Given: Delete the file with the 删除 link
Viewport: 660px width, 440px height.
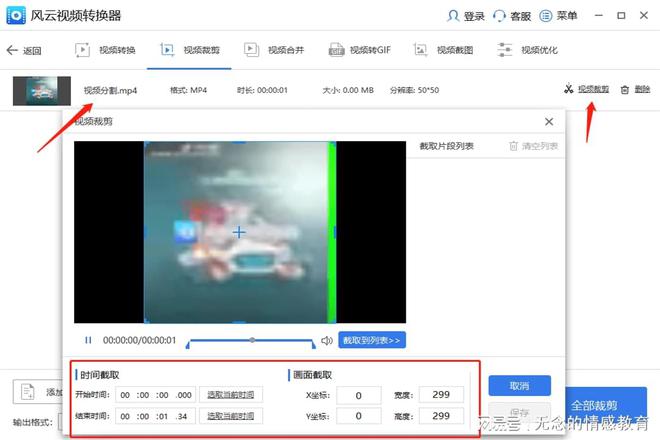Looking at the screenshot, I should pyautogui.click(x=636, y=89).
